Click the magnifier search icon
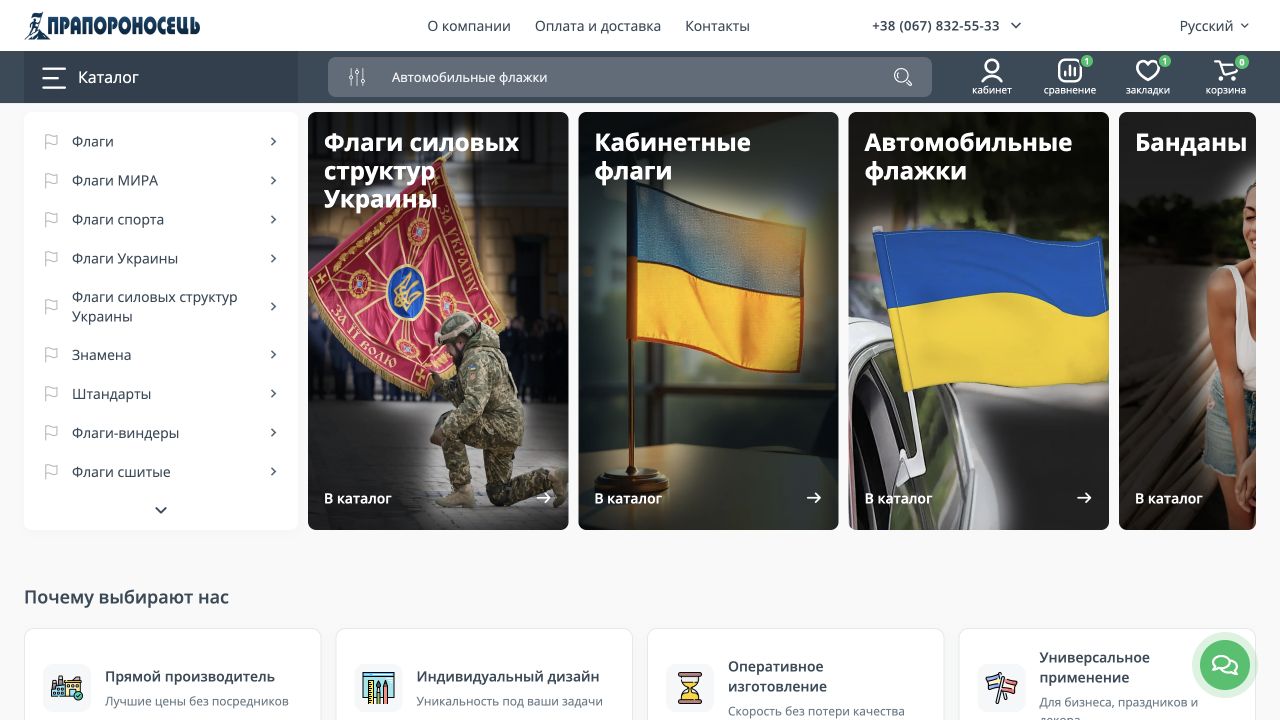Image resolution: width=1280 pixels, height=720 pixels. click(x=903, y=77)
